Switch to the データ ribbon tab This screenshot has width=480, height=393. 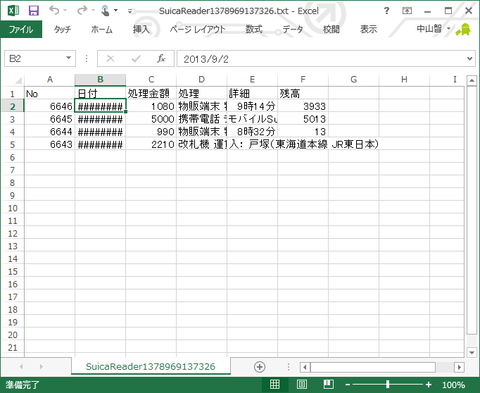tap(293, 29)
